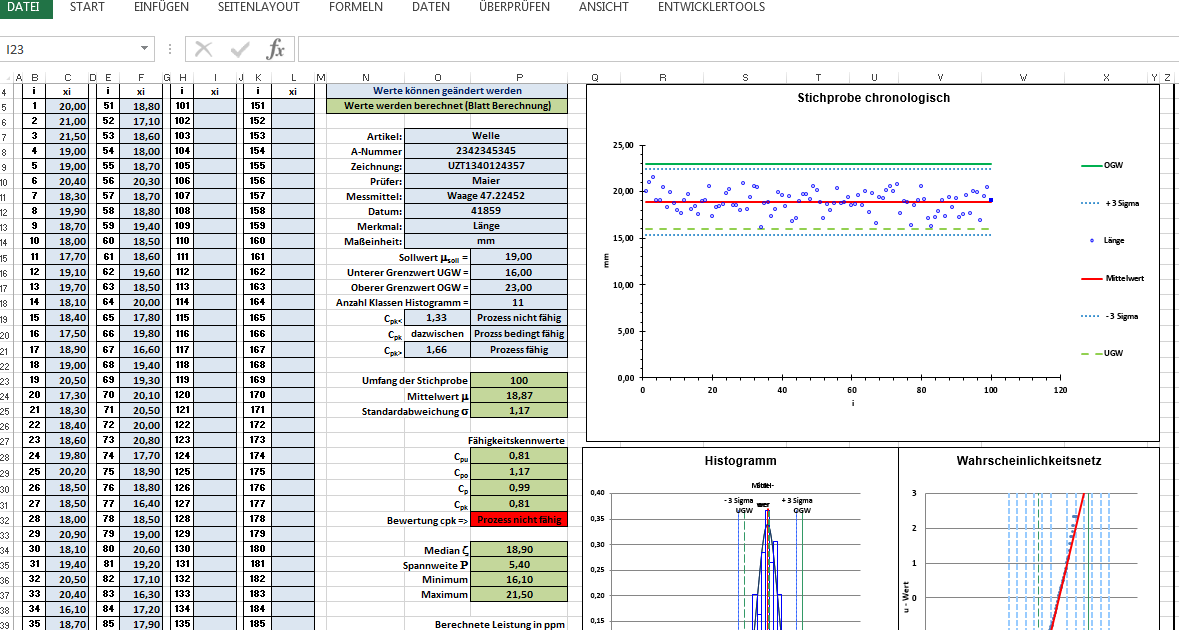Select the A-Nummer cell 2342345345
This screenshot has width=1179, height=630.
[x=486, y=151]
